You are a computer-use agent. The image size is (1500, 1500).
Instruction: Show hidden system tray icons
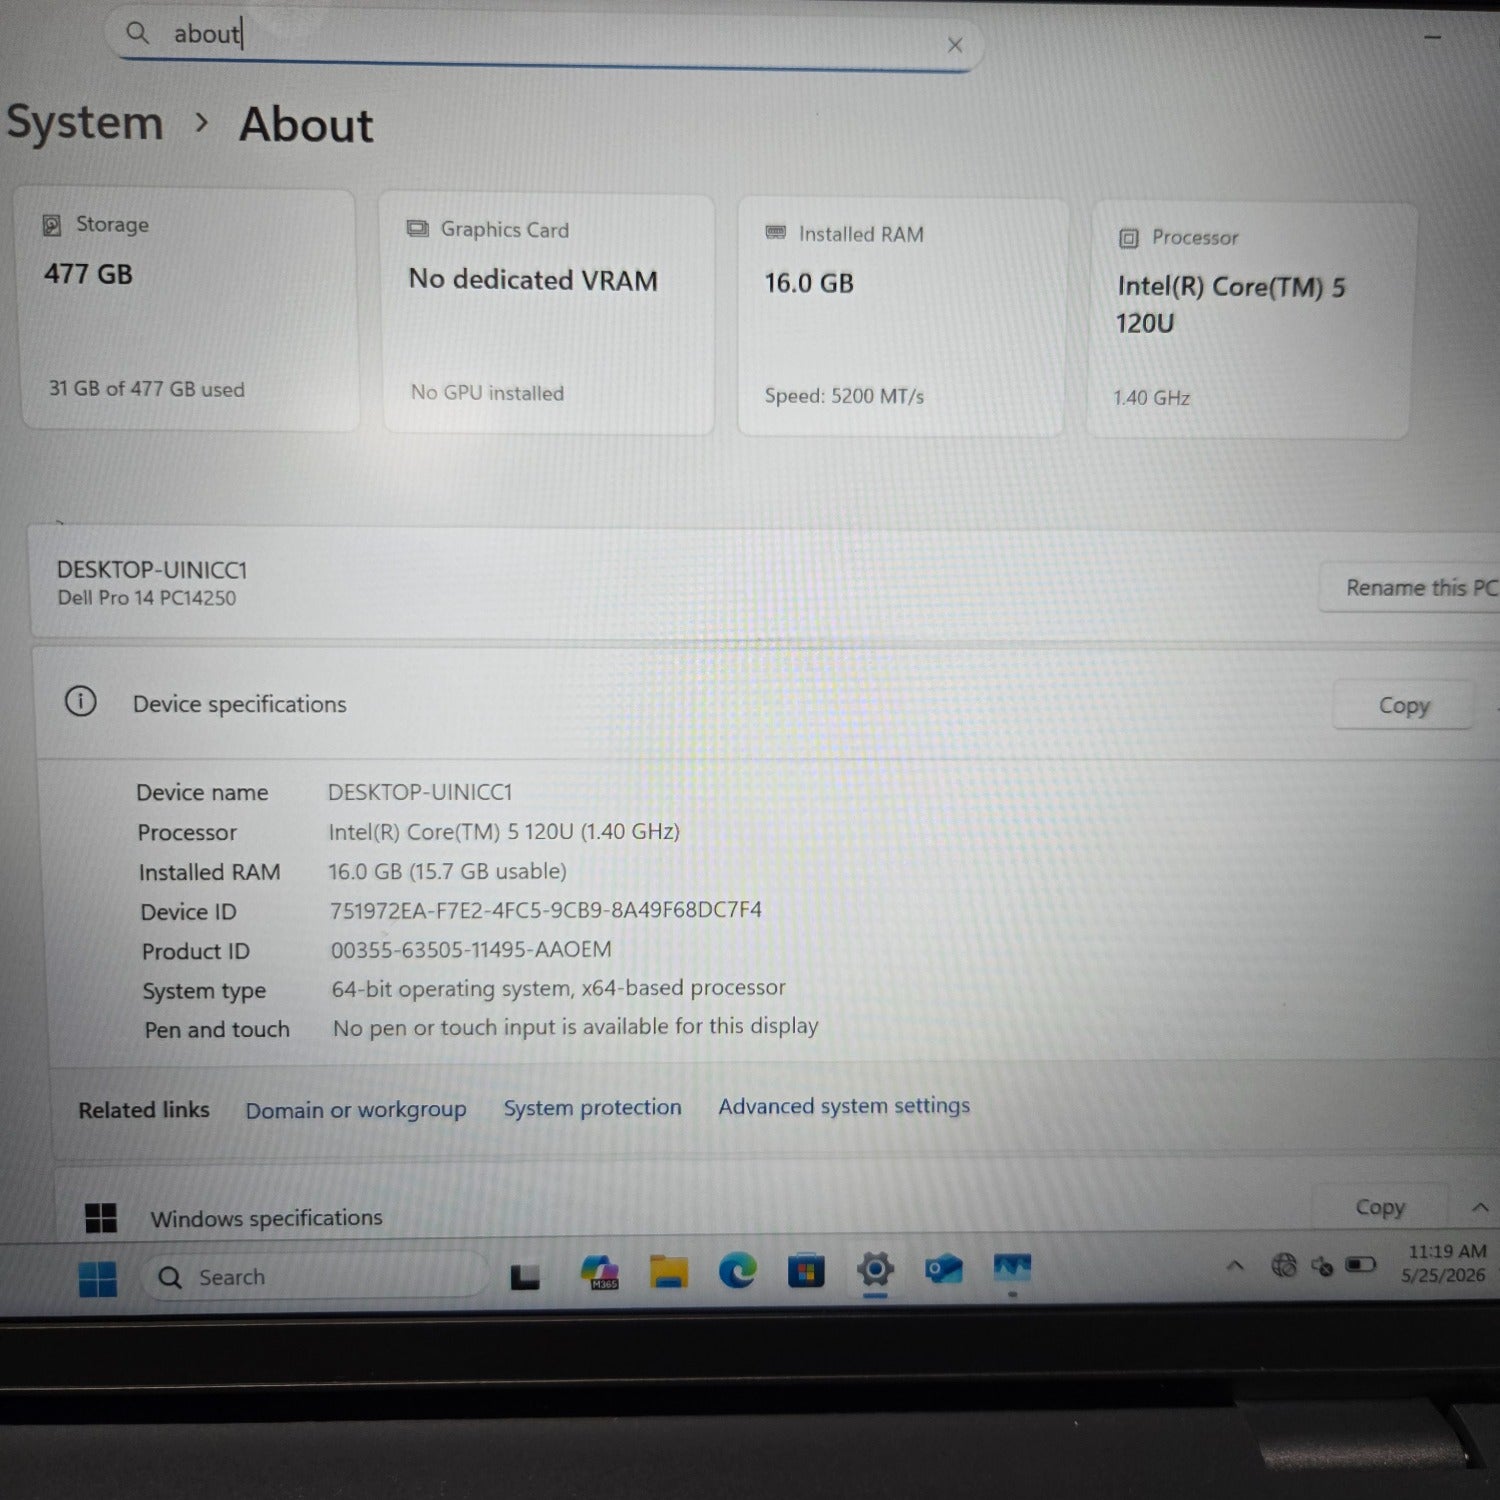point(1236,1266)
